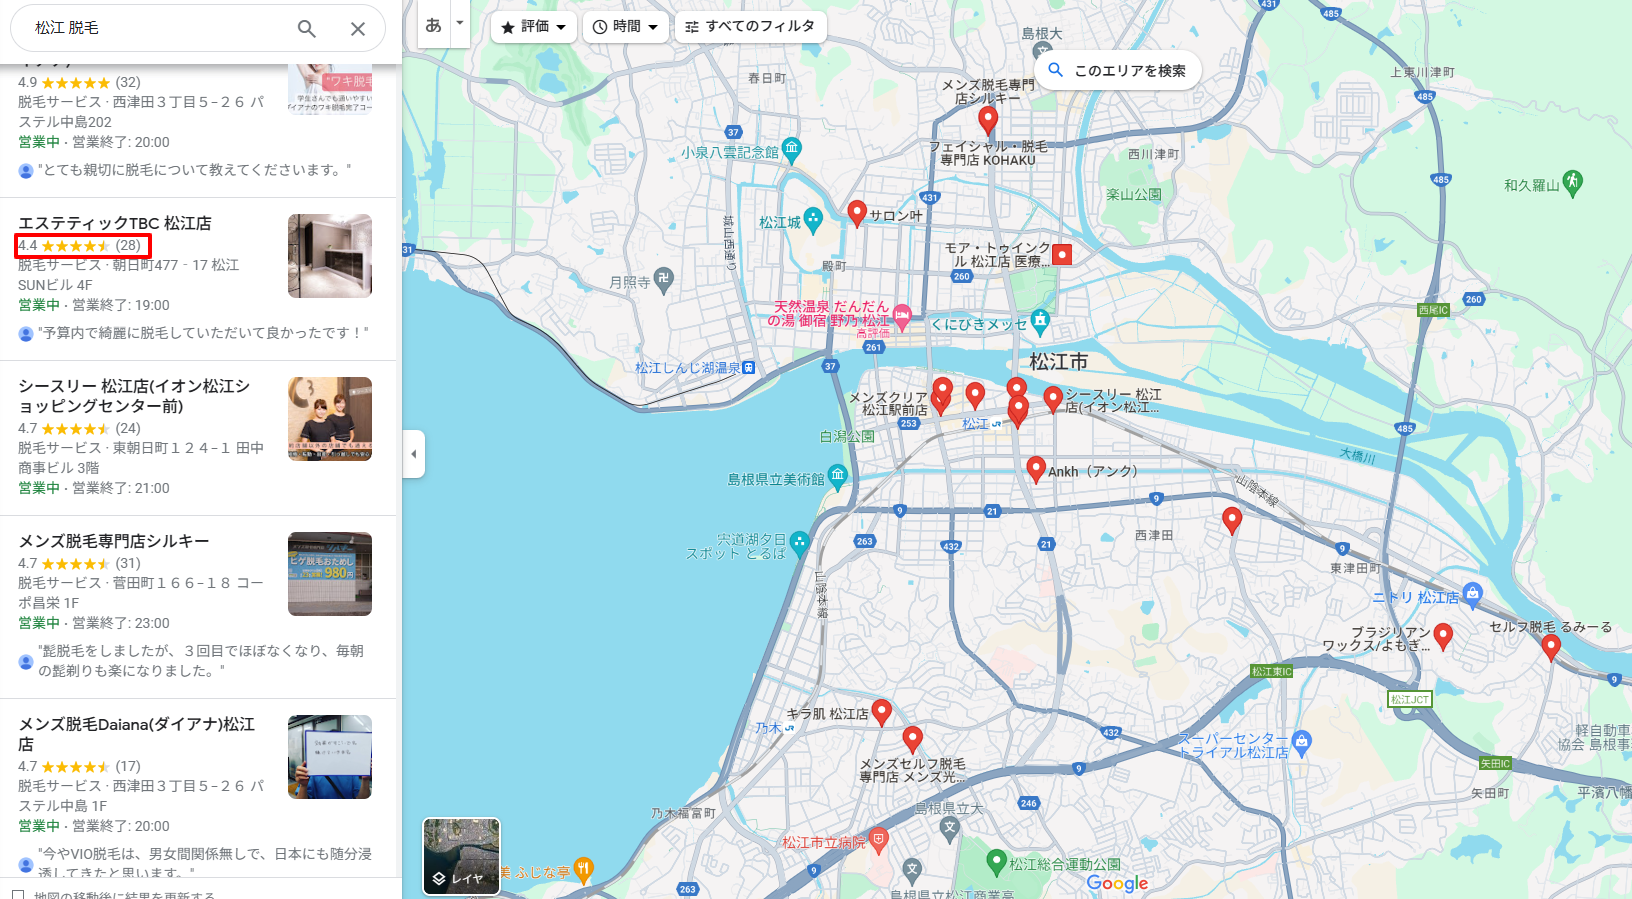Click the red pin for シースリー 松江店 on map

point(1053,398)
